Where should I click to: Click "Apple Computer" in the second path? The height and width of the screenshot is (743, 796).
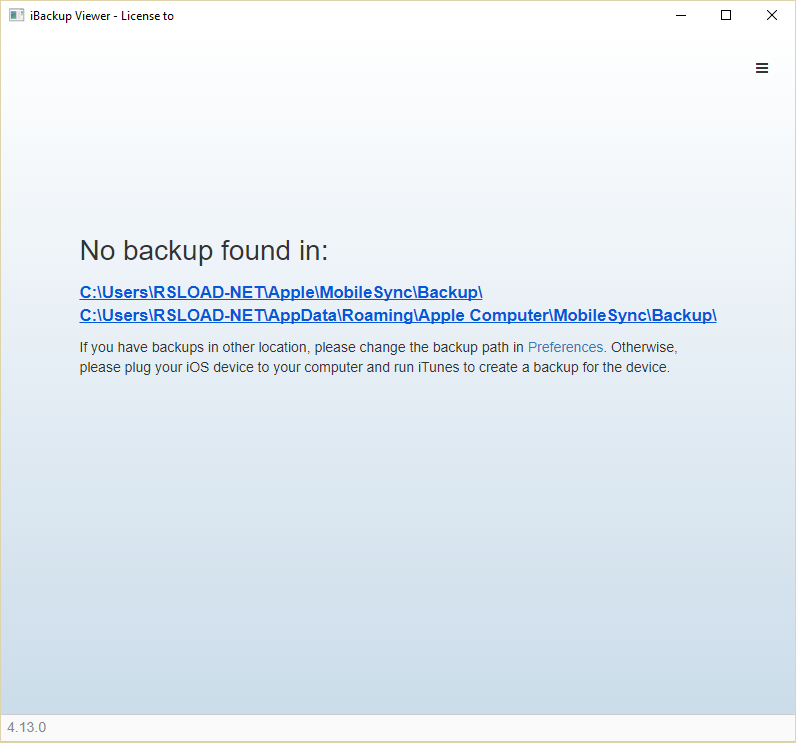(482, 315)
